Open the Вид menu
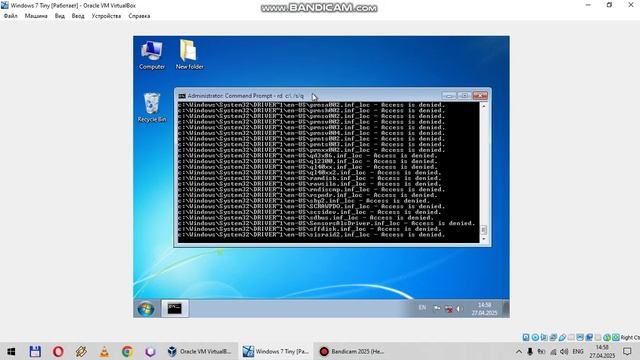640x360 pixels. click(60, 16)
